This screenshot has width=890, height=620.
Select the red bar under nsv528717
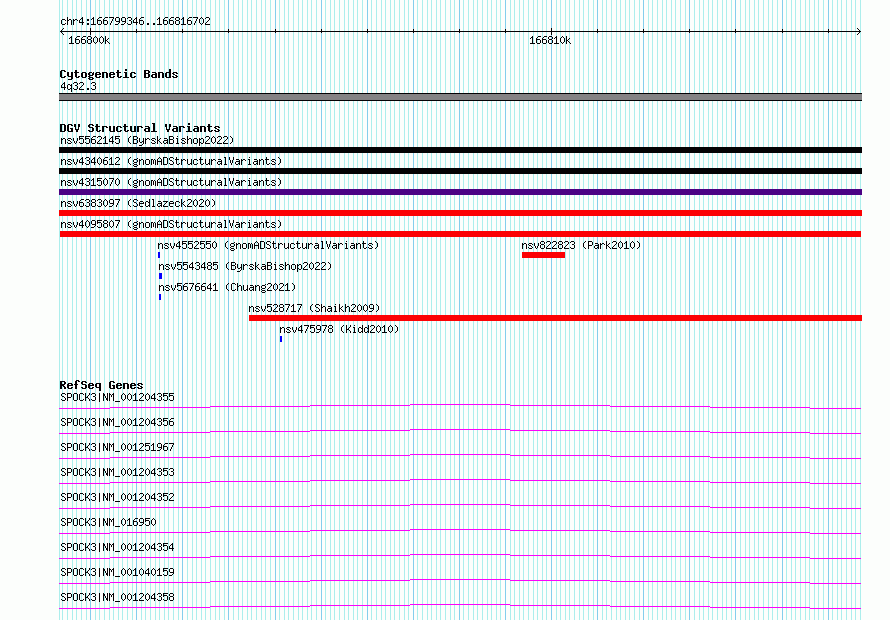(x=555, y=318)
